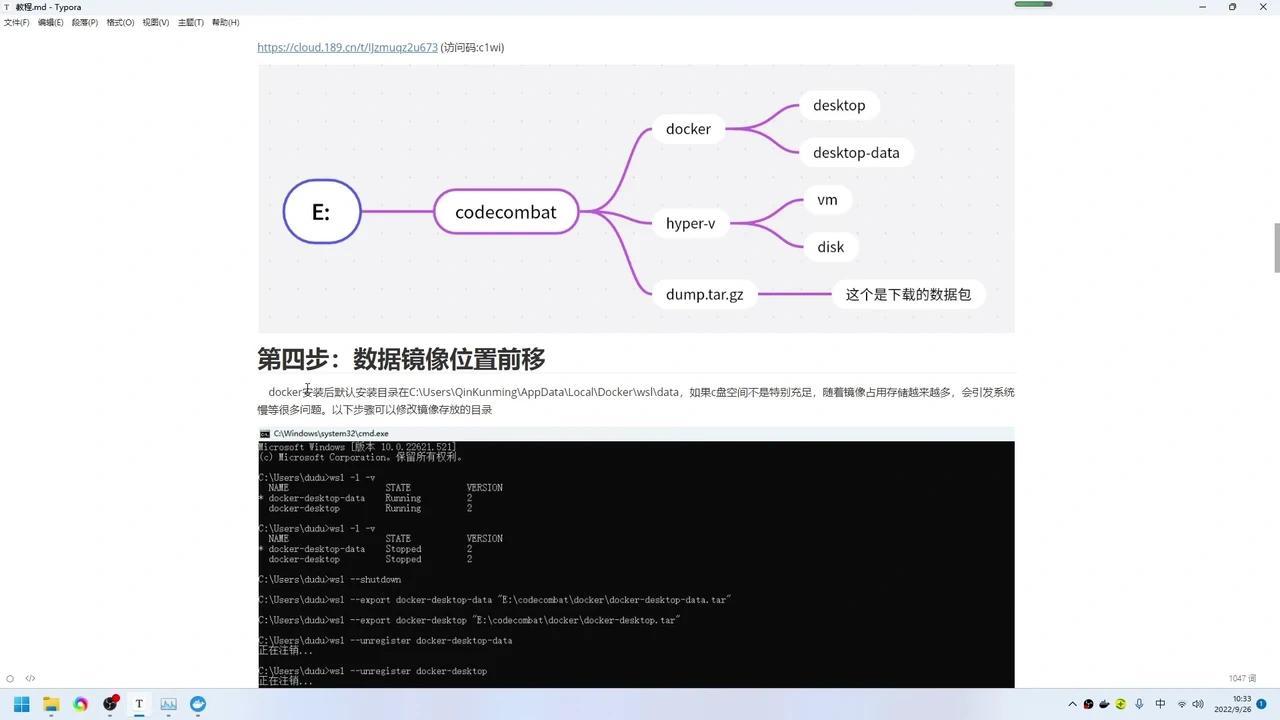Open the cloud.189.cn download link

(346, 47)
